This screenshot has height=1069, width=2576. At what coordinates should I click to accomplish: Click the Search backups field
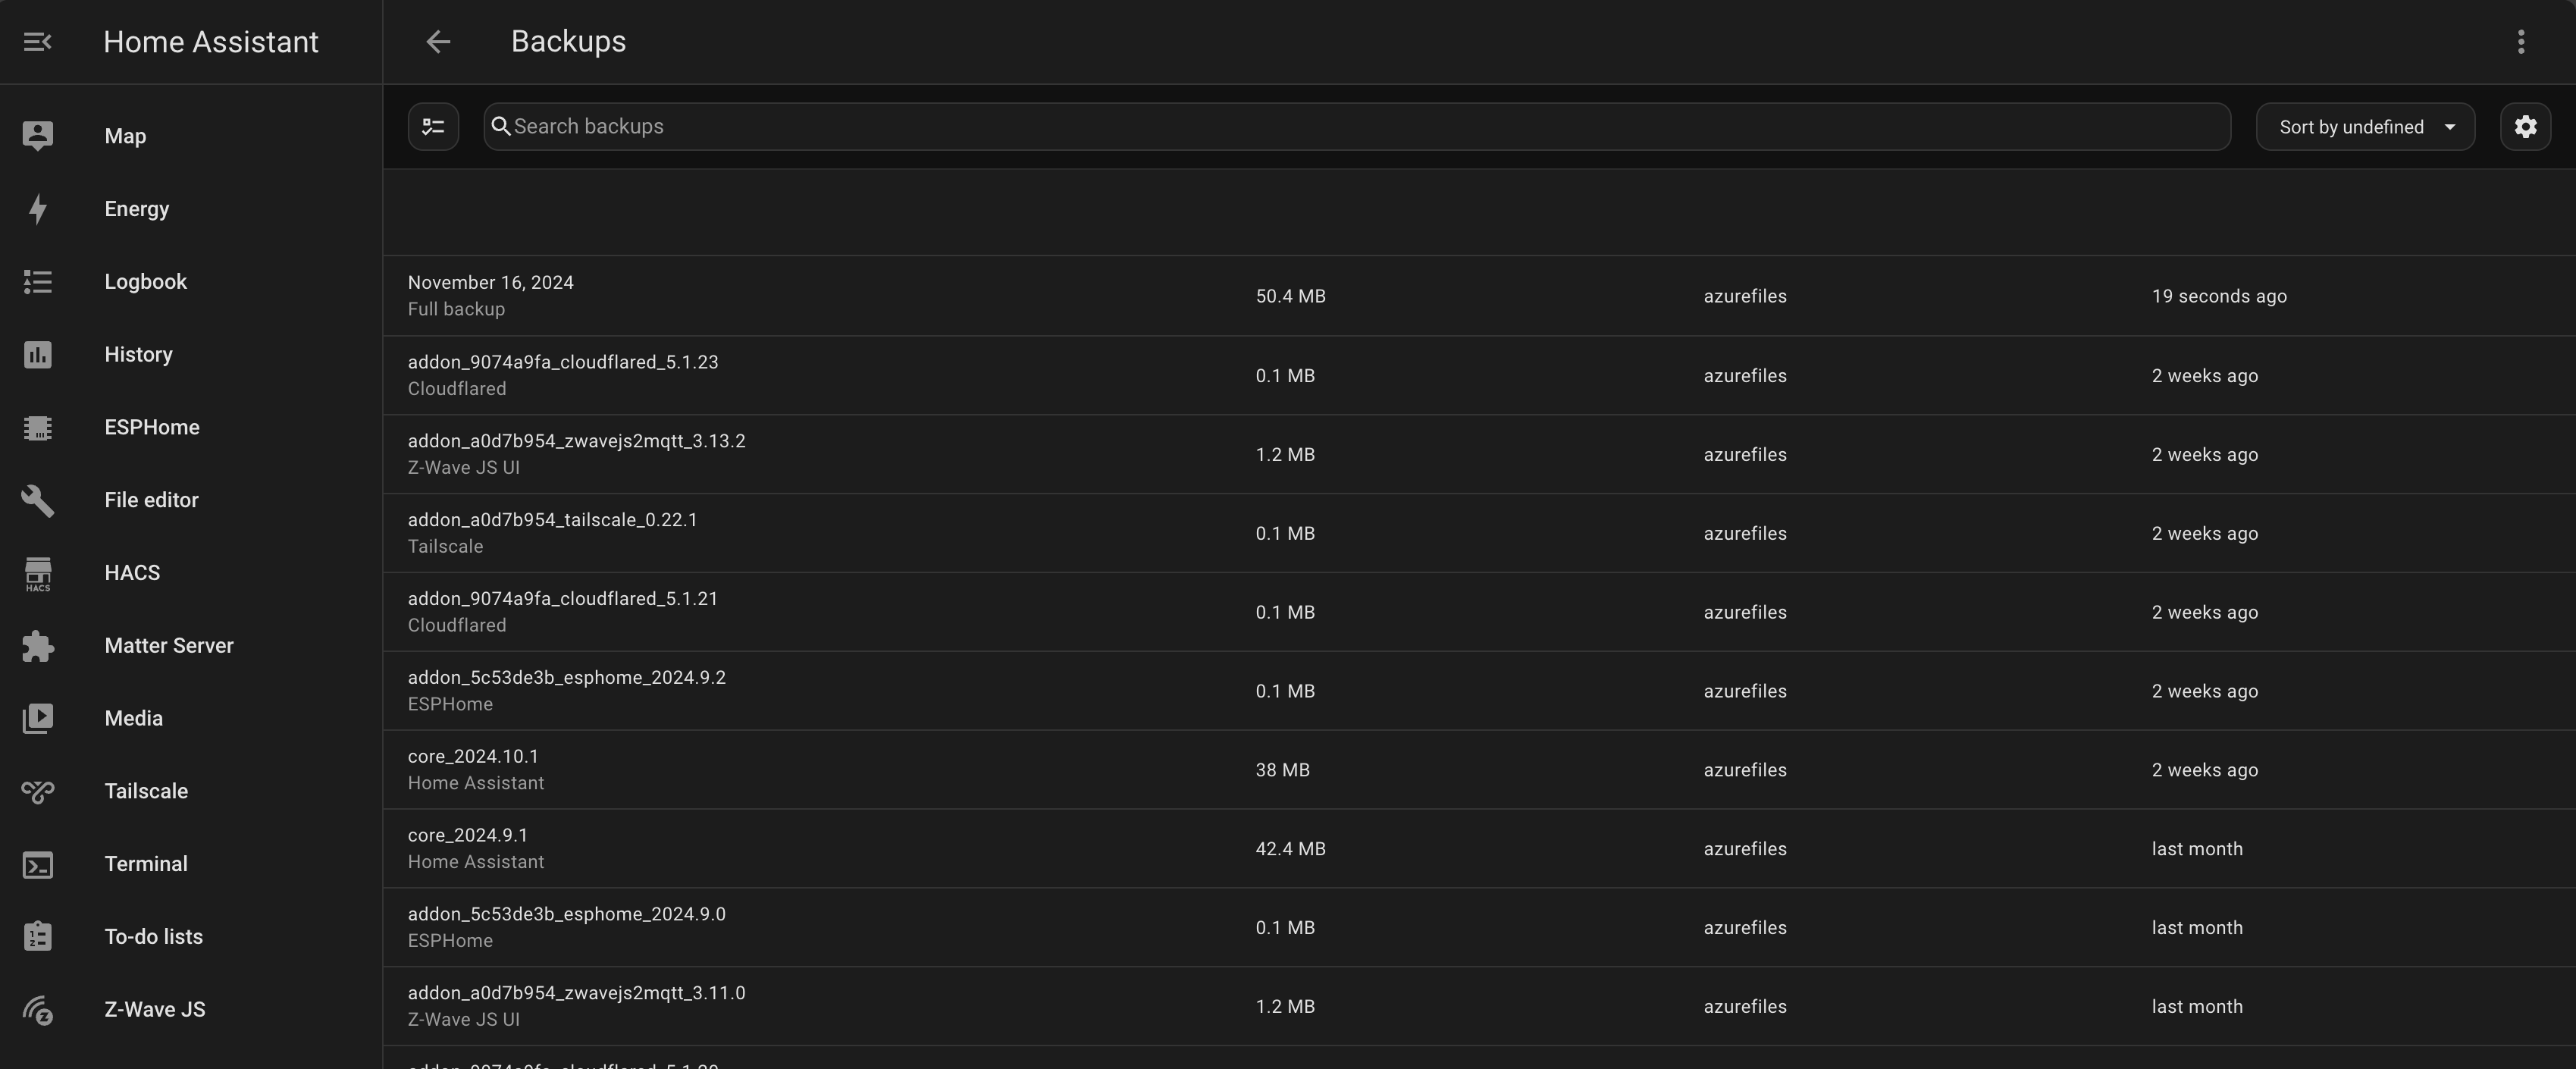[x=1356, y=127]
